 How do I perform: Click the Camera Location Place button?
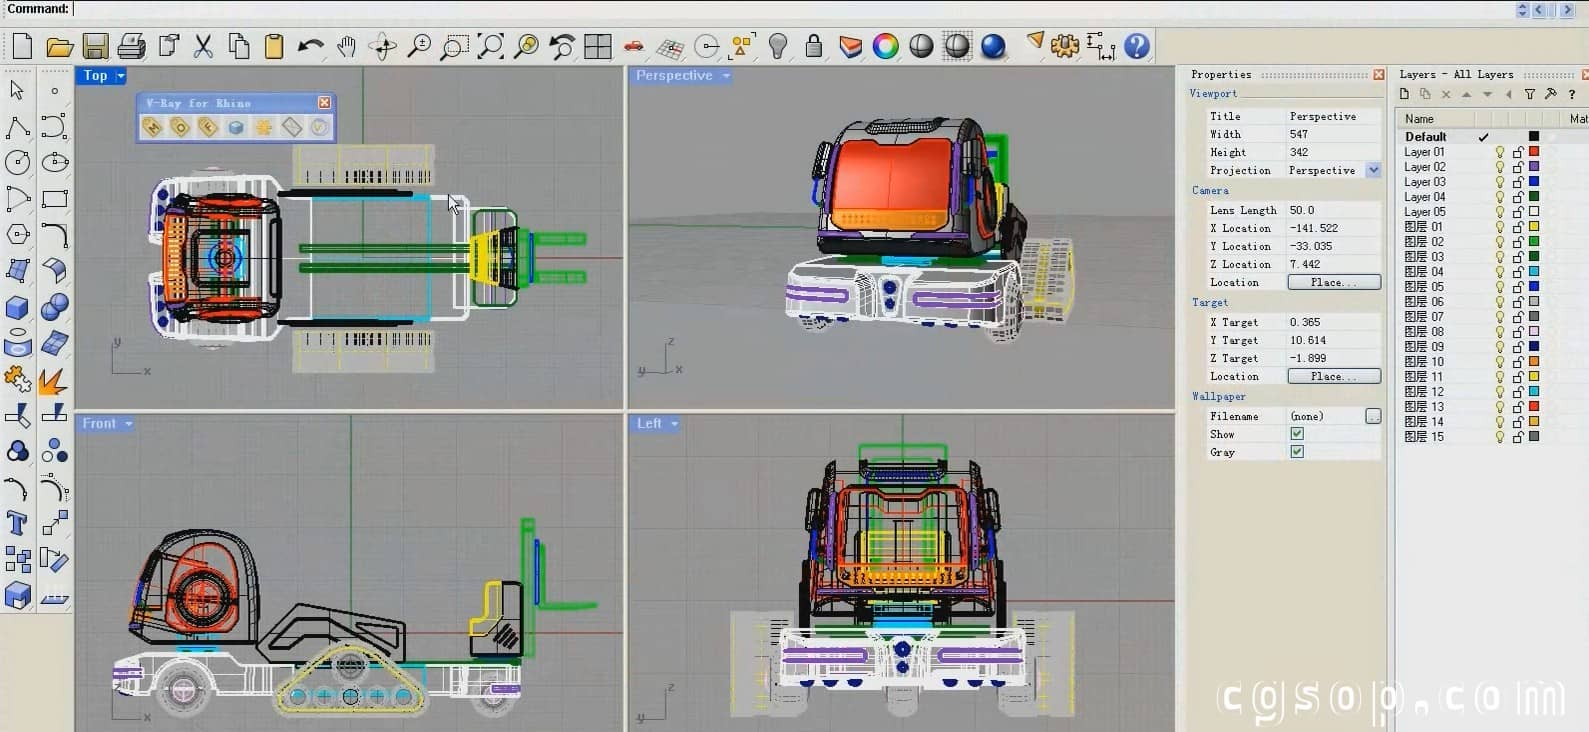(1333, 283)
